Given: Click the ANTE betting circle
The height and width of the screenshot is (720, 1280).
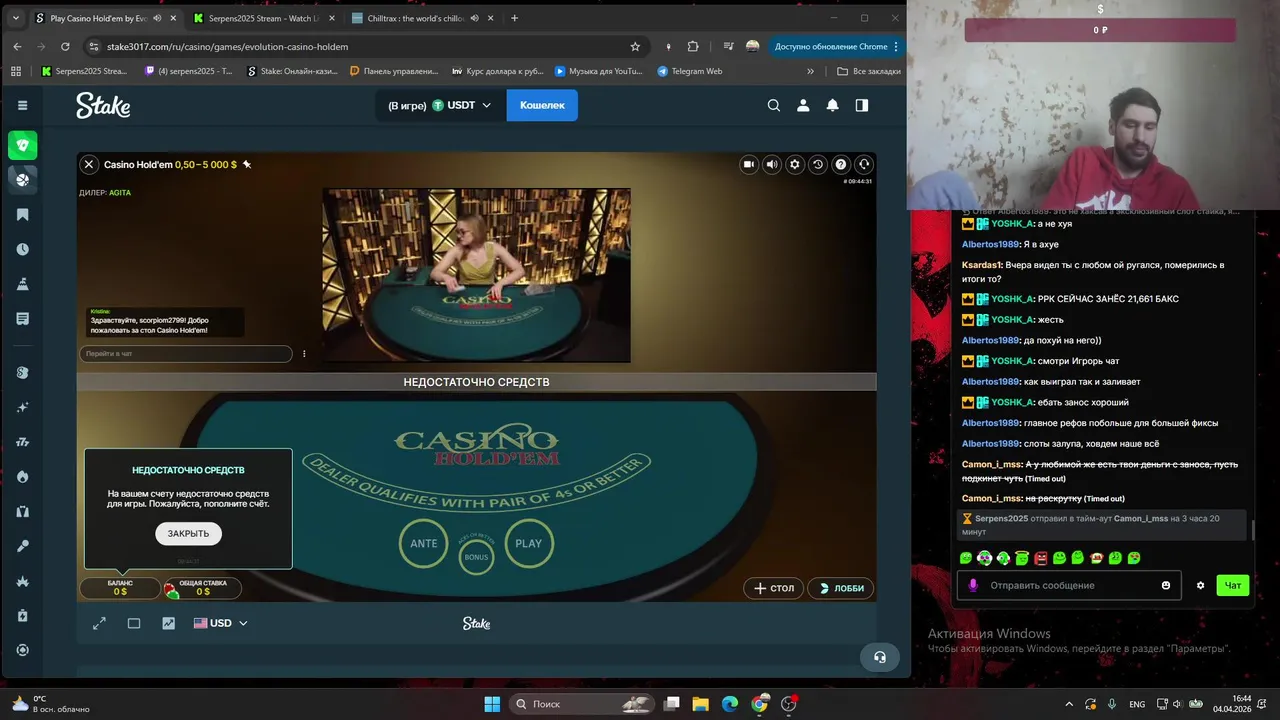Looking at the screenshot, I should [424, 543].
